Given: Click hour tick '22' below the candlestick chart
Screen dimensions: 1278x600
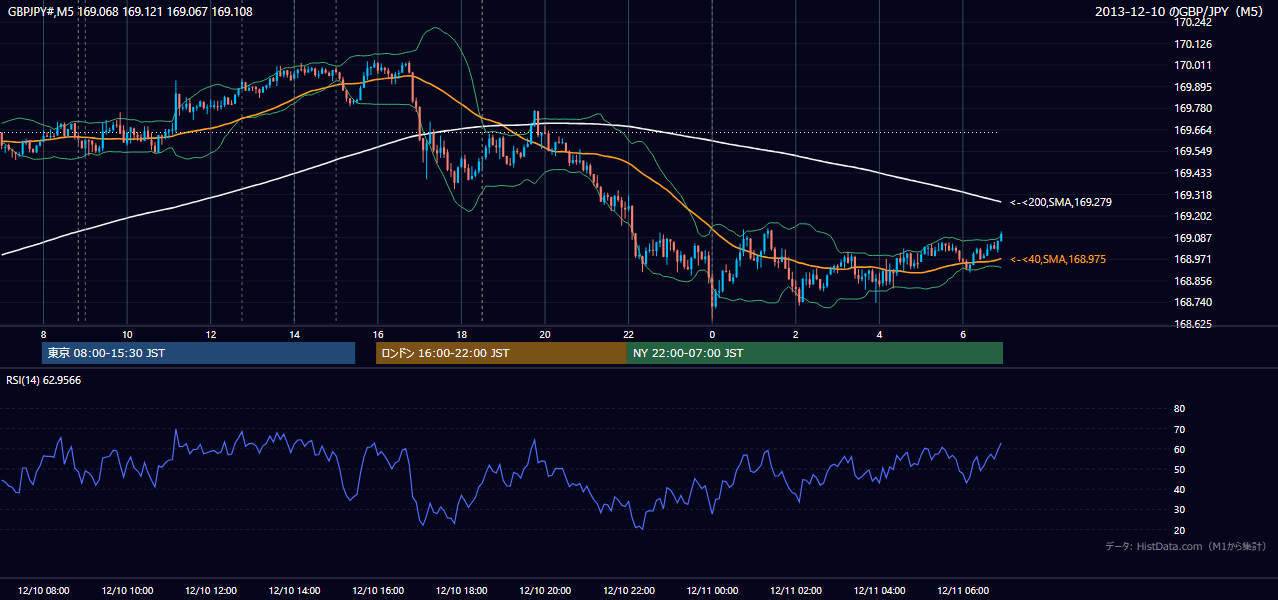Looking at the screenshot, I should [628, 333].
